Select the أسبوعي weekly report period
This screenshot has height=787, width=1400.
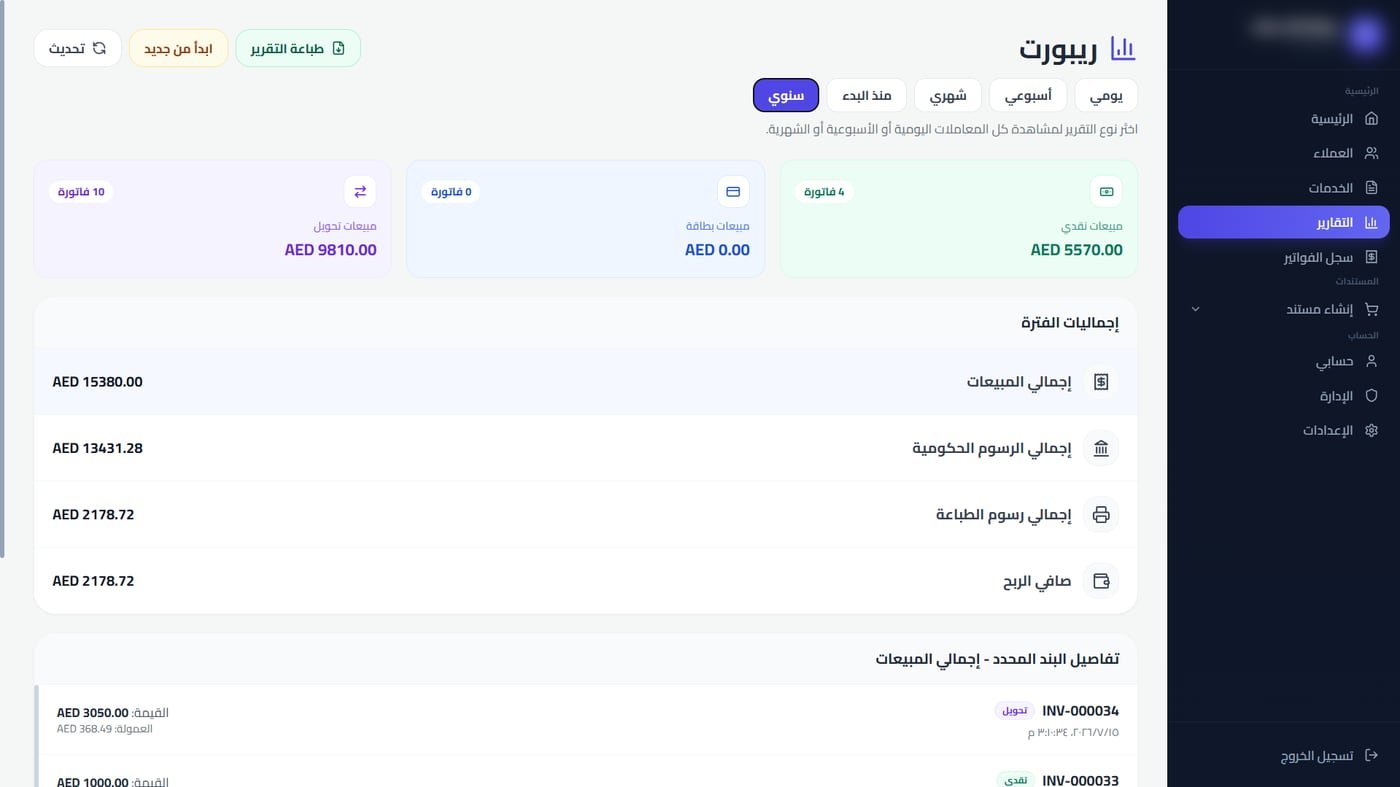[1028, 95]
